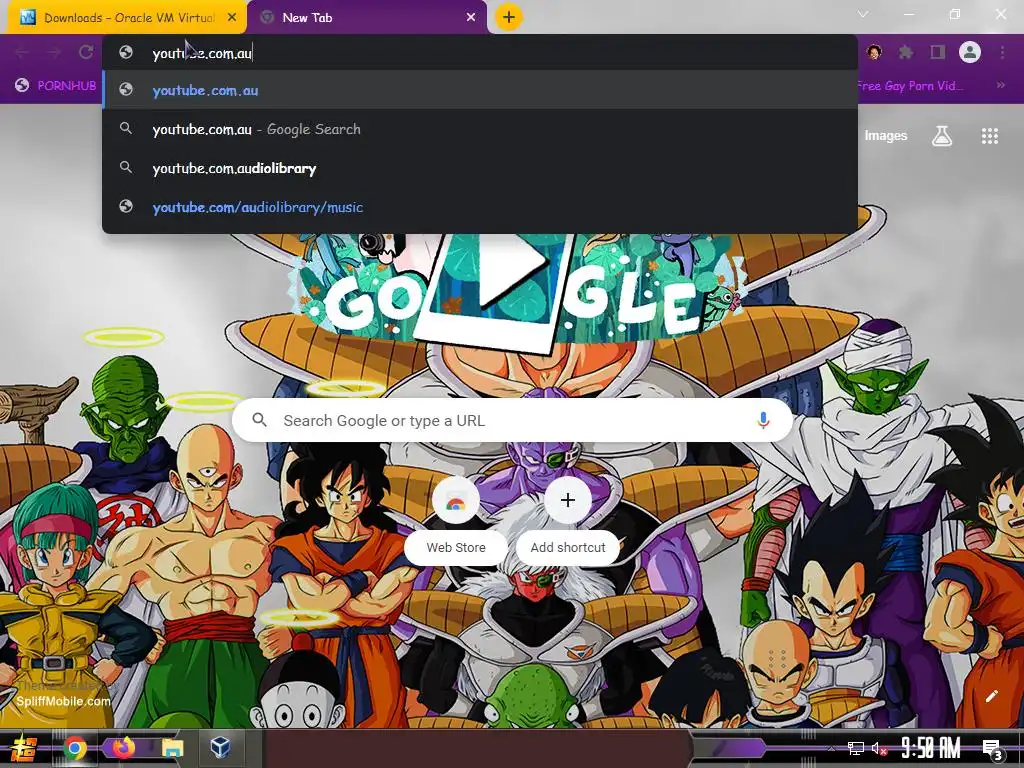Pick youtube.com.audiolibrary search suggestion
This screenshot has width=1024, height=768.
click(480, 168)
